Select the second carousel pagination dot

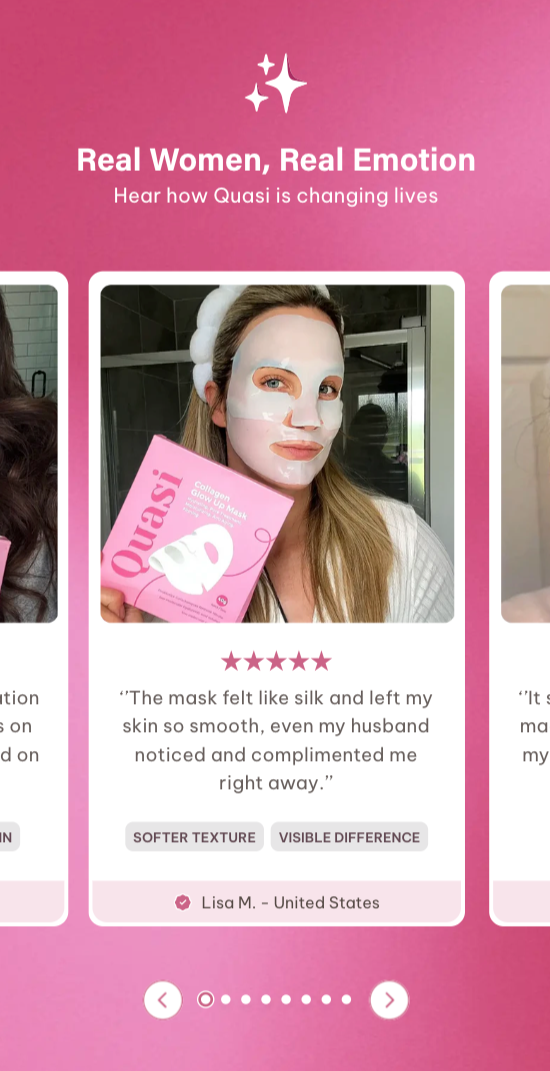coord(225,1000)
